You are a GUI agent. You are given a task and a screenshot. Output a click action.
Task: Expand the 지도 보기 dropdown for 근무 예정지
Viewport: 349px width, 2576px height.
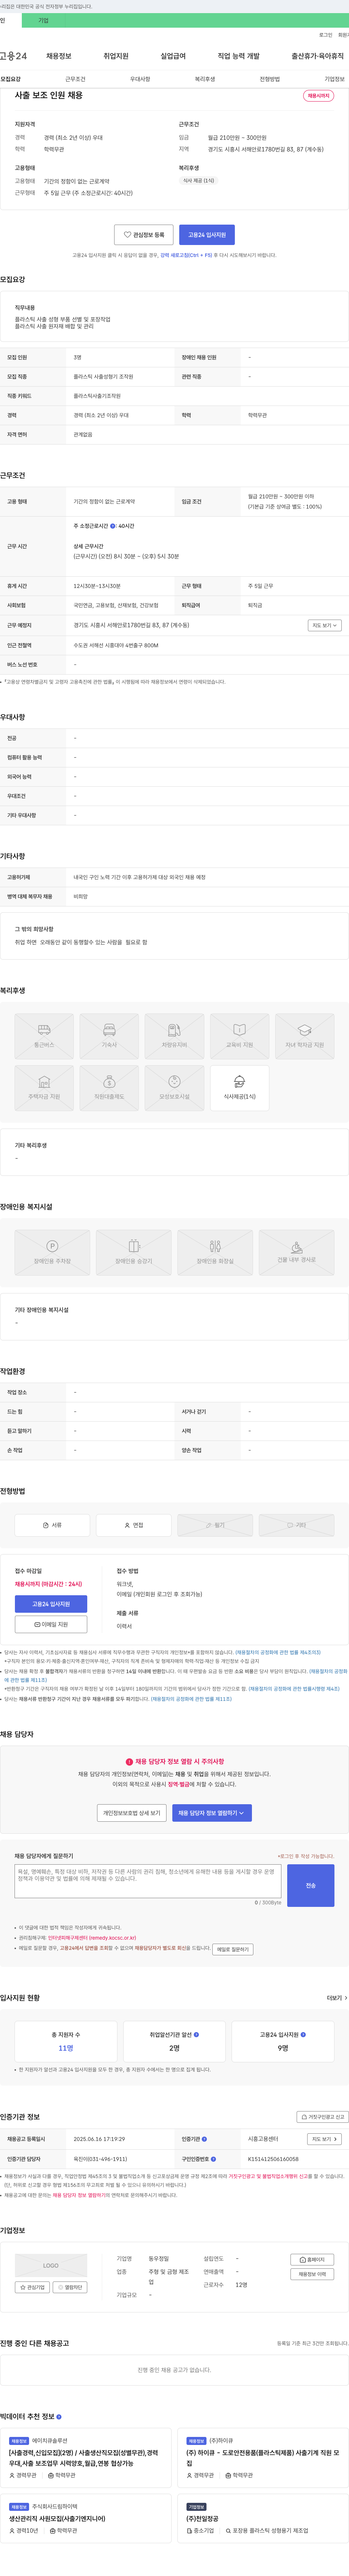(325, 625)
